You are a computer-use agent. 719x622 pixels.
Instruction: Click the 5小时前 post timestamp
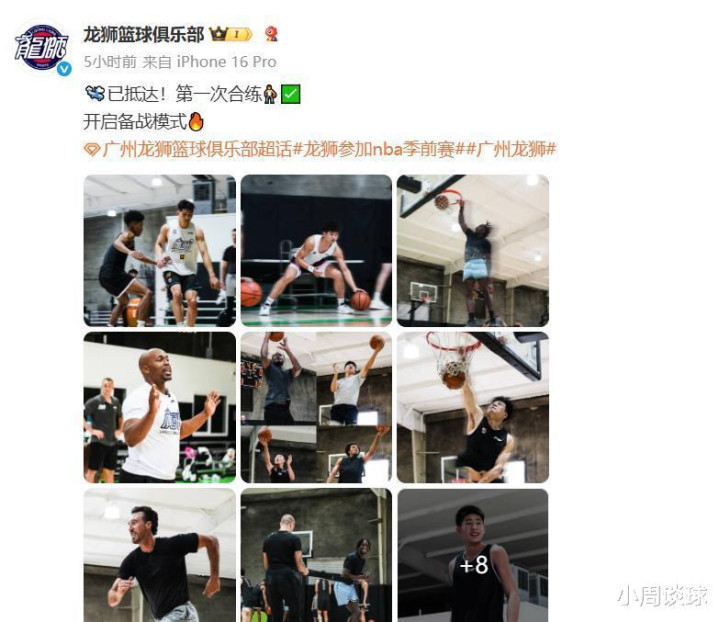tap(110, 62)
